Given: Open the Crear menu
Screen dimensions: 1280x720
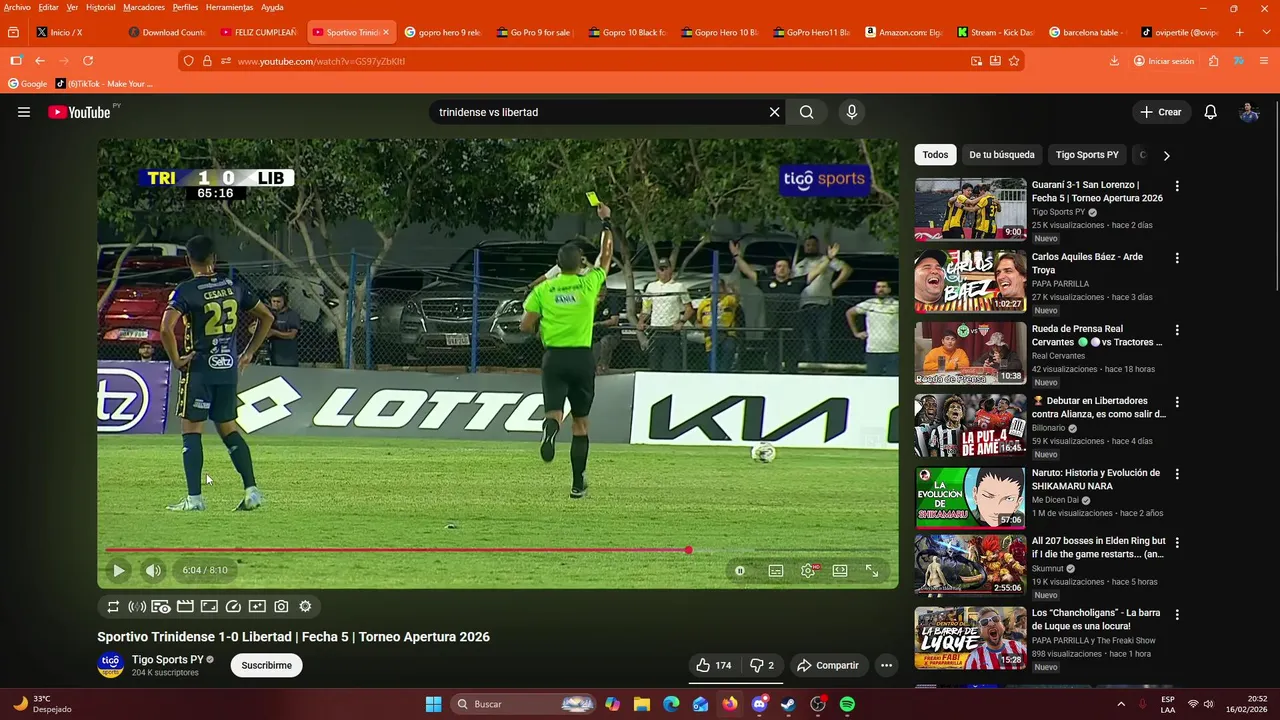Looking at the screenshot, I should [1161, 112].
